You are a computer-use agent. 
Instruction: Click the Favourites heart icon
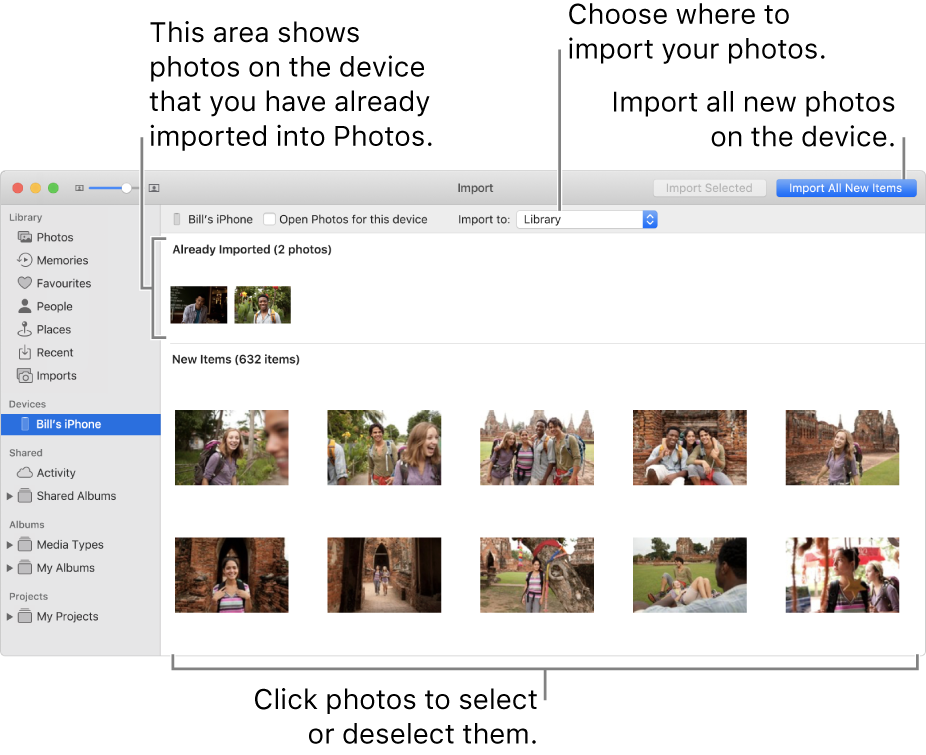[x=23, y=283]
